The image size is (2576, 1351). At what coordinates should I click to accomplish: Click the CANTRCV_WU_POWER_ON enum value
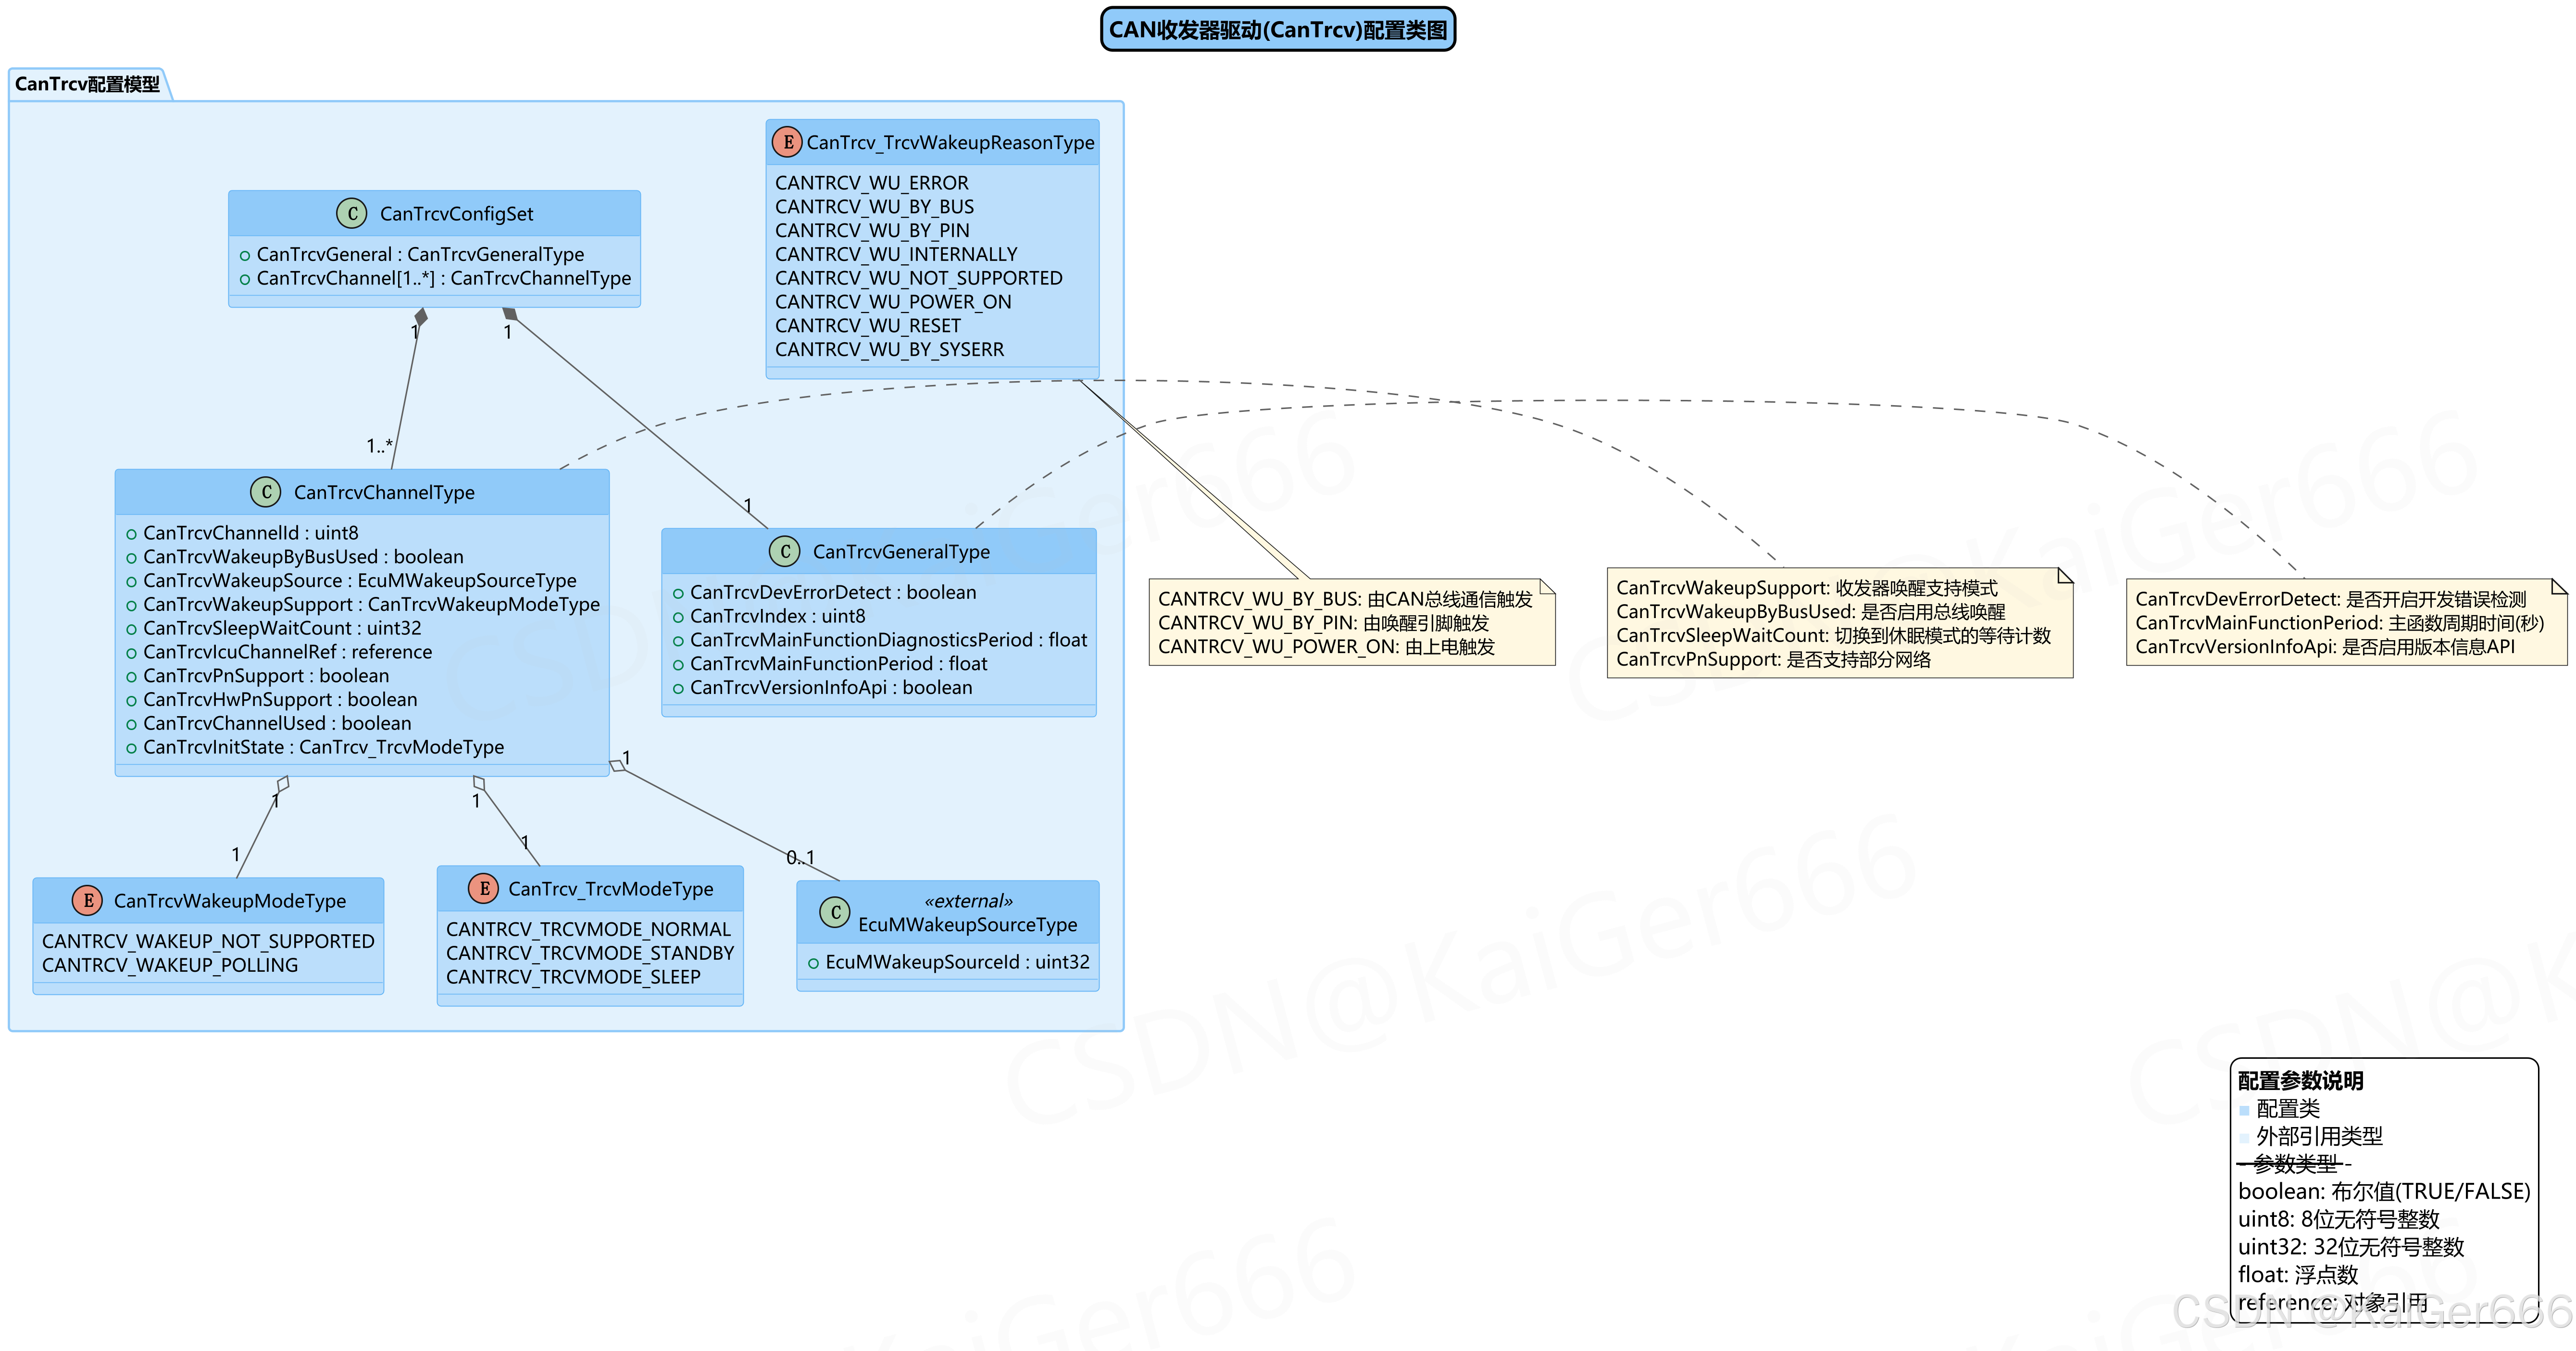tap(893, 302)
